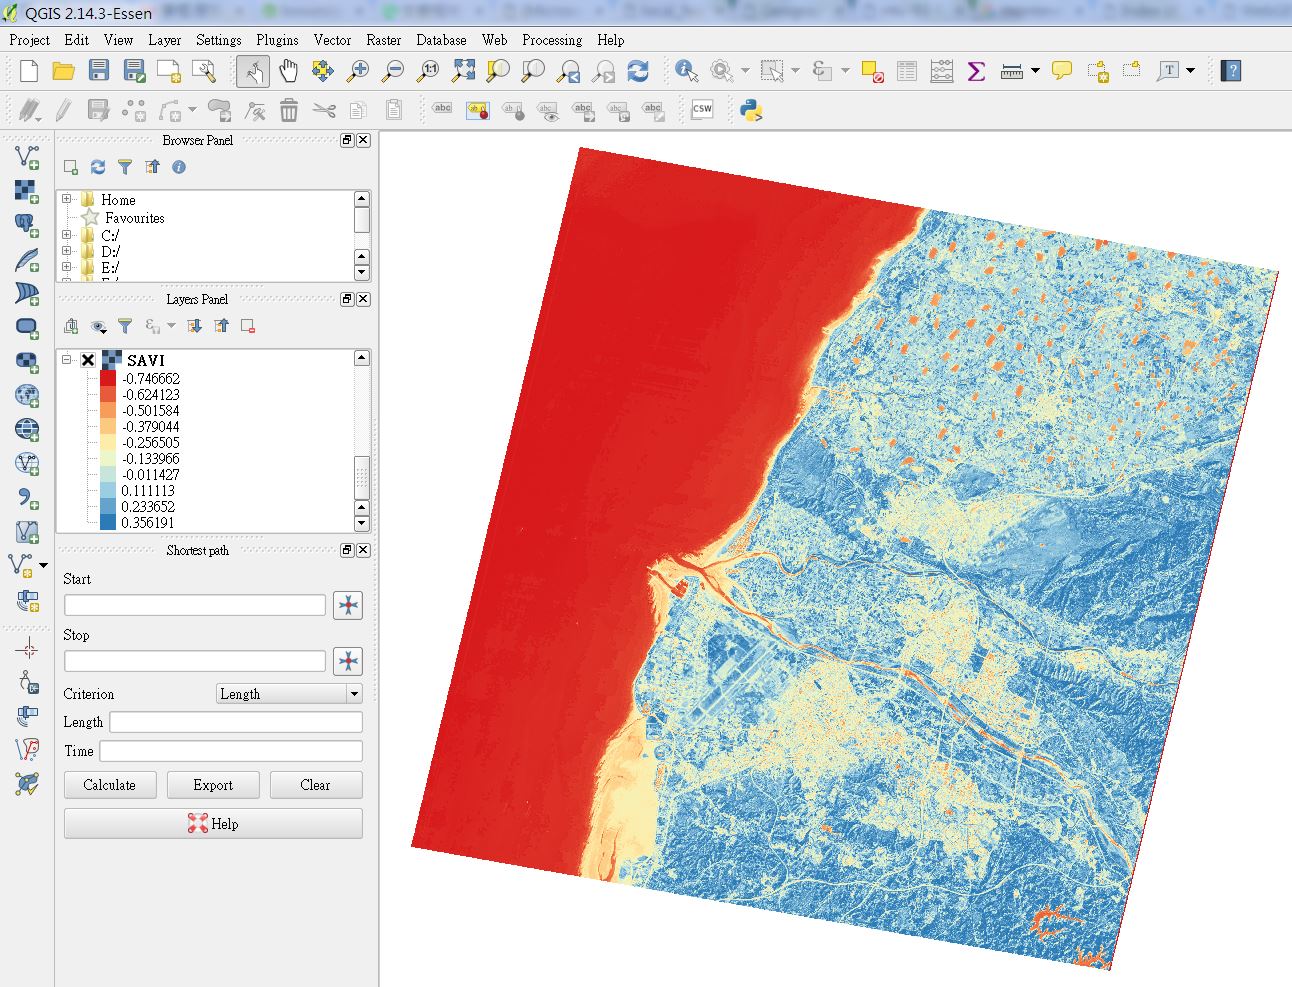
Task: Open the Raster menu
Action: click(x=383, y=40)
